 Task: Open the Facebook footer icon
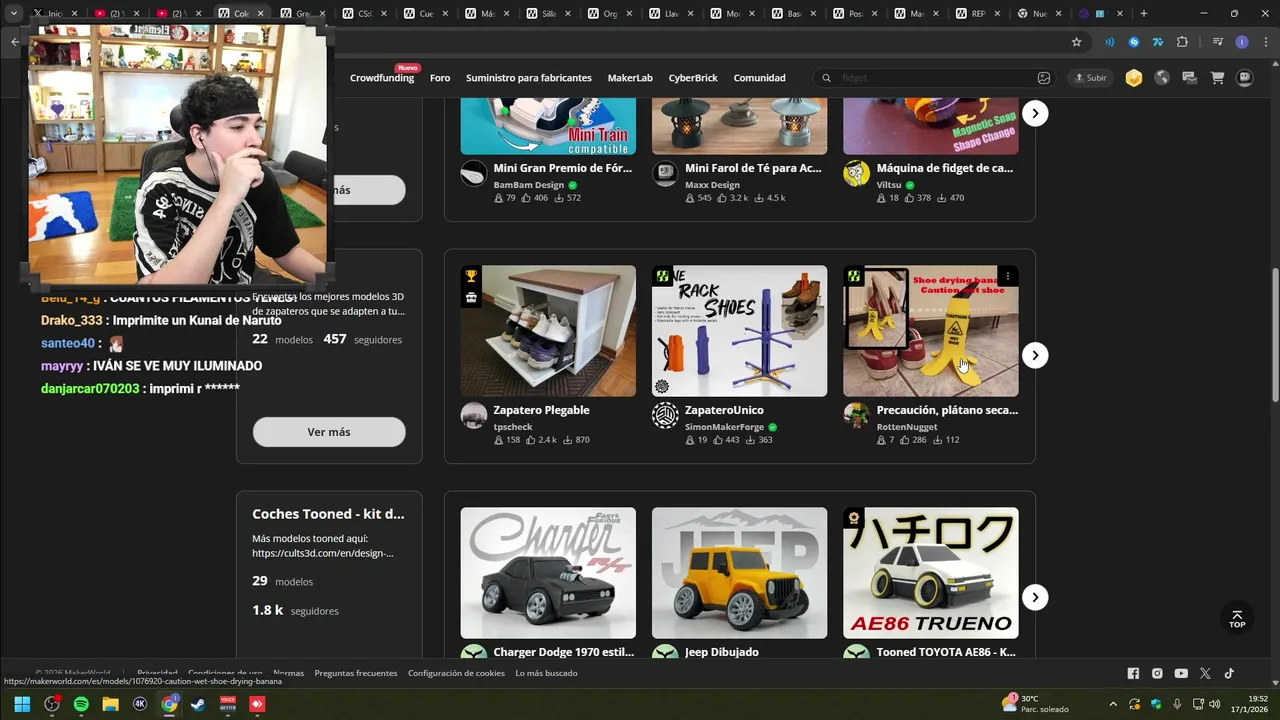(x=1133, y=674)
